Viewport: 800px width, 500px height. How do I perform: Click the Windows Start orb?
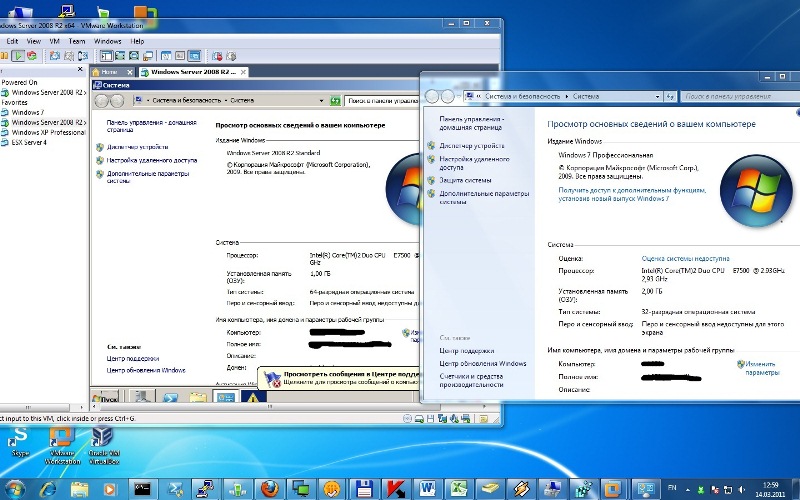(x=17, y=487)
